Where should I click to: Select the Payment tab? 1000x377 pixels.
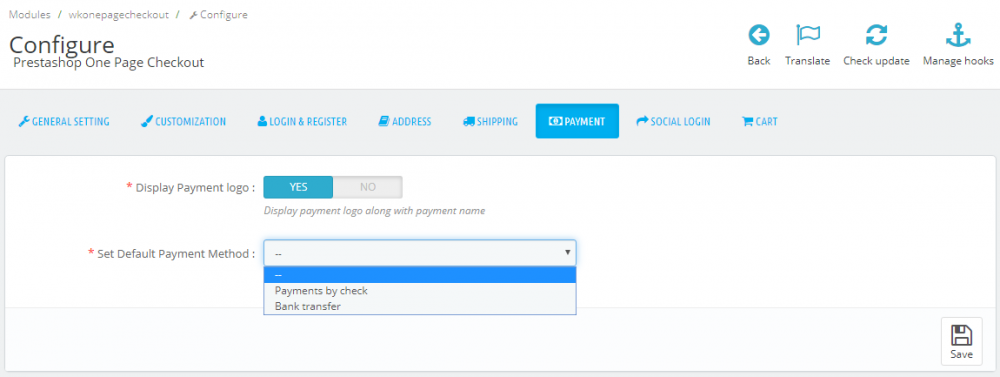[x=577, y=121]
